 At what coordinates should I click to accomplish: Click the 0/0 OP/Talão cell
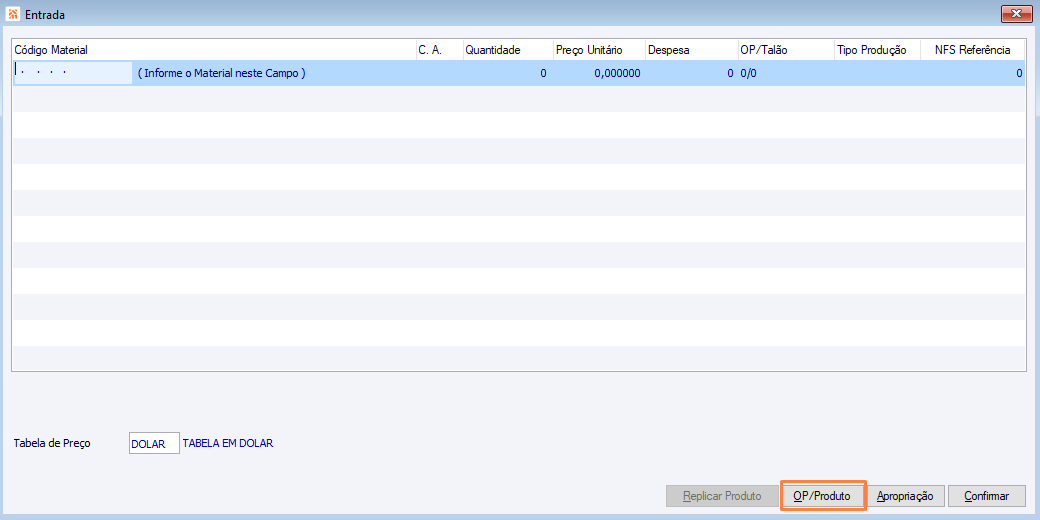click(786, 74)
